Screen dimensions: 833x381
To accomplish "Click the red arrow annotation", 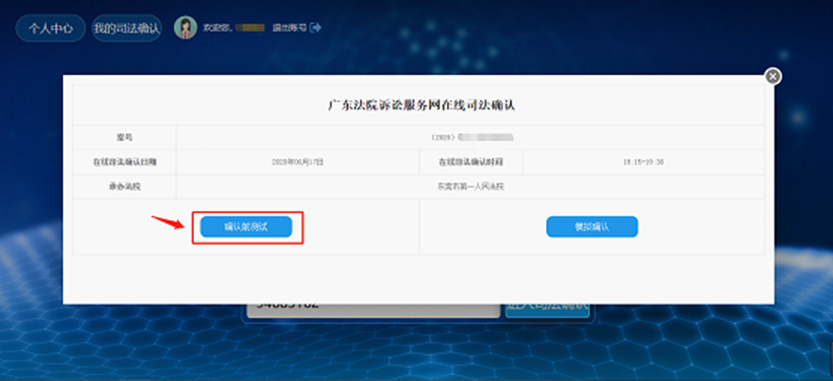I will [x=168, y=222].
